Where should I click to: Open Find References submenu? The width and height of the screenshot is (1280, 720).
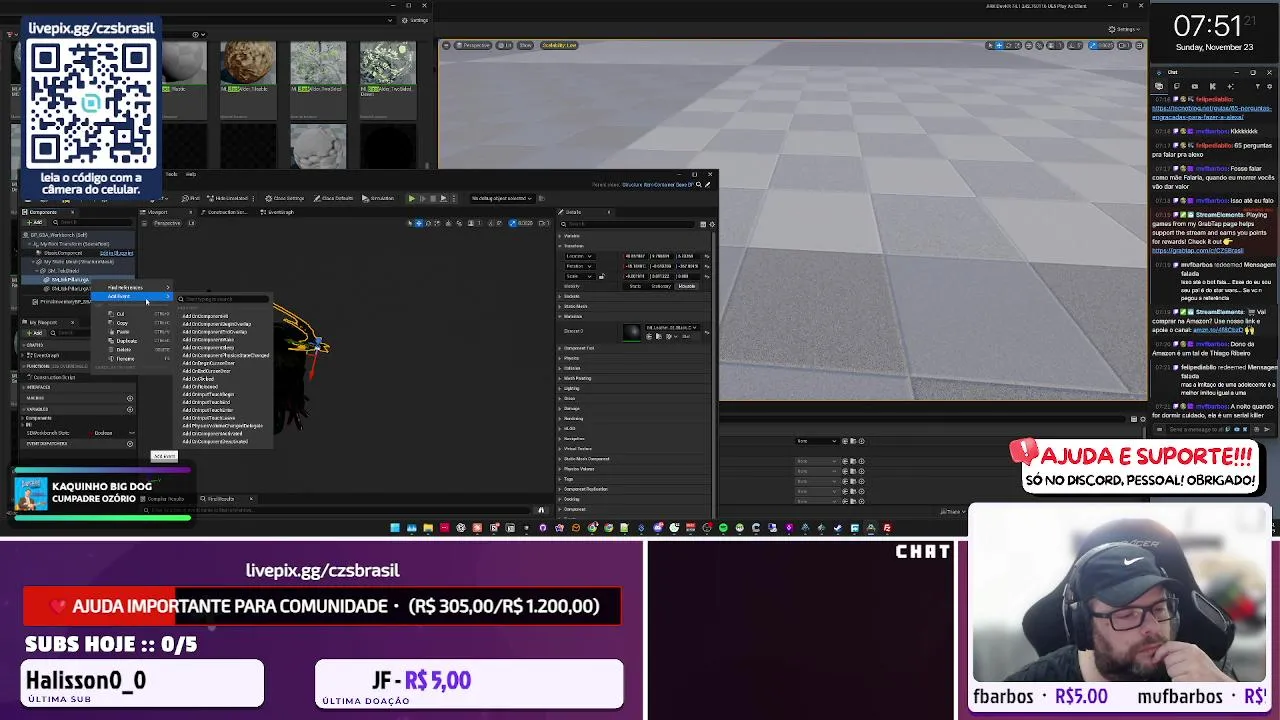(133, 287)
